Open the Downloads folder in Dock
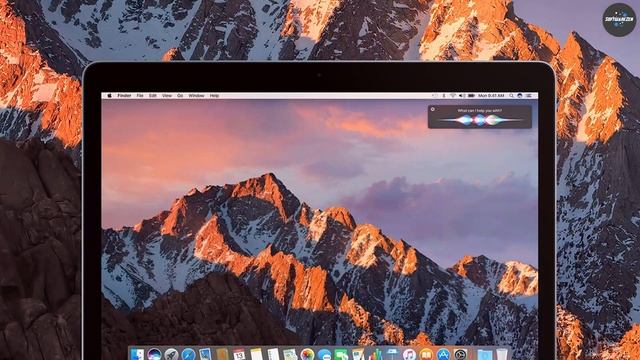 click(x=484, y=354)
